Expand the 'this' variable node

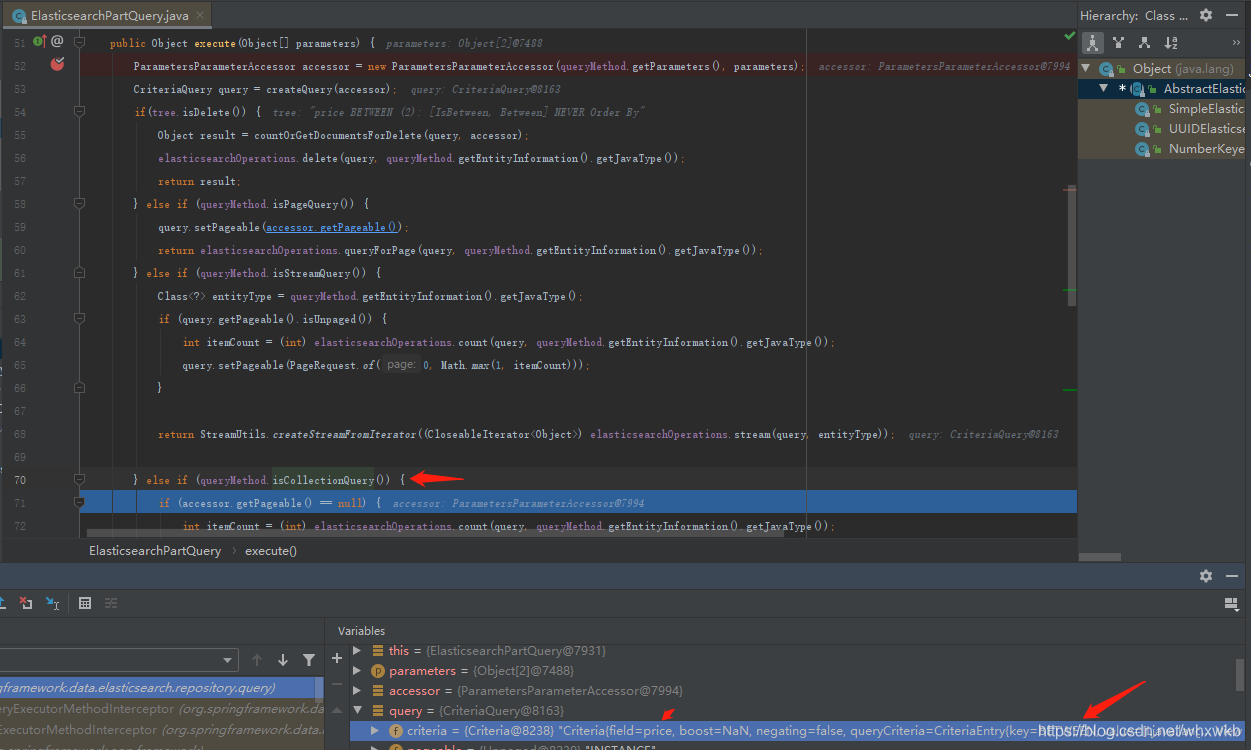pyautogui.click(x=357, y=651)
